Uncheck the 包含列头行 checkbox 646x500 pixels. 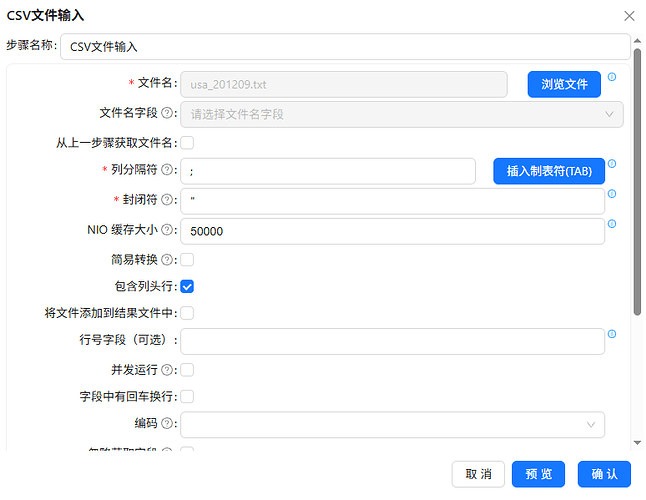187,286
